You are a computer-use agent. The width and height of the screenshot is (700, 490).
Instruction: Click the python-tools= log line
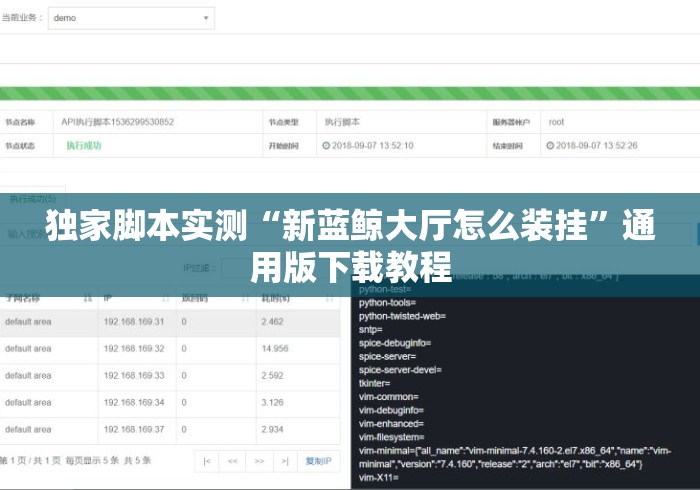388,303
